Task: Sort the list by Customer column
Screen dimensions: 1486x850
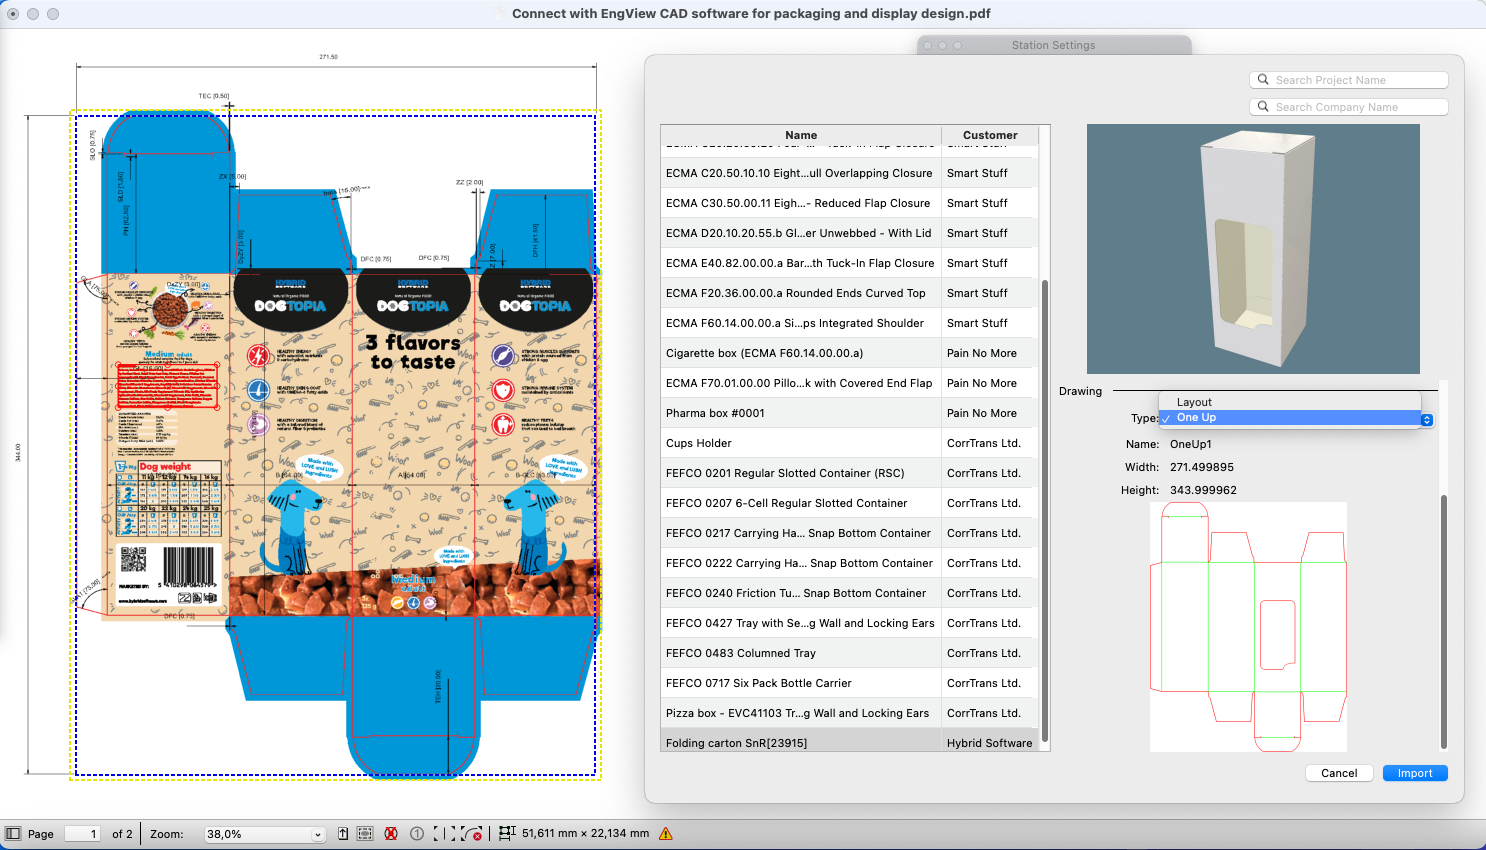Action: pos(989,135)
